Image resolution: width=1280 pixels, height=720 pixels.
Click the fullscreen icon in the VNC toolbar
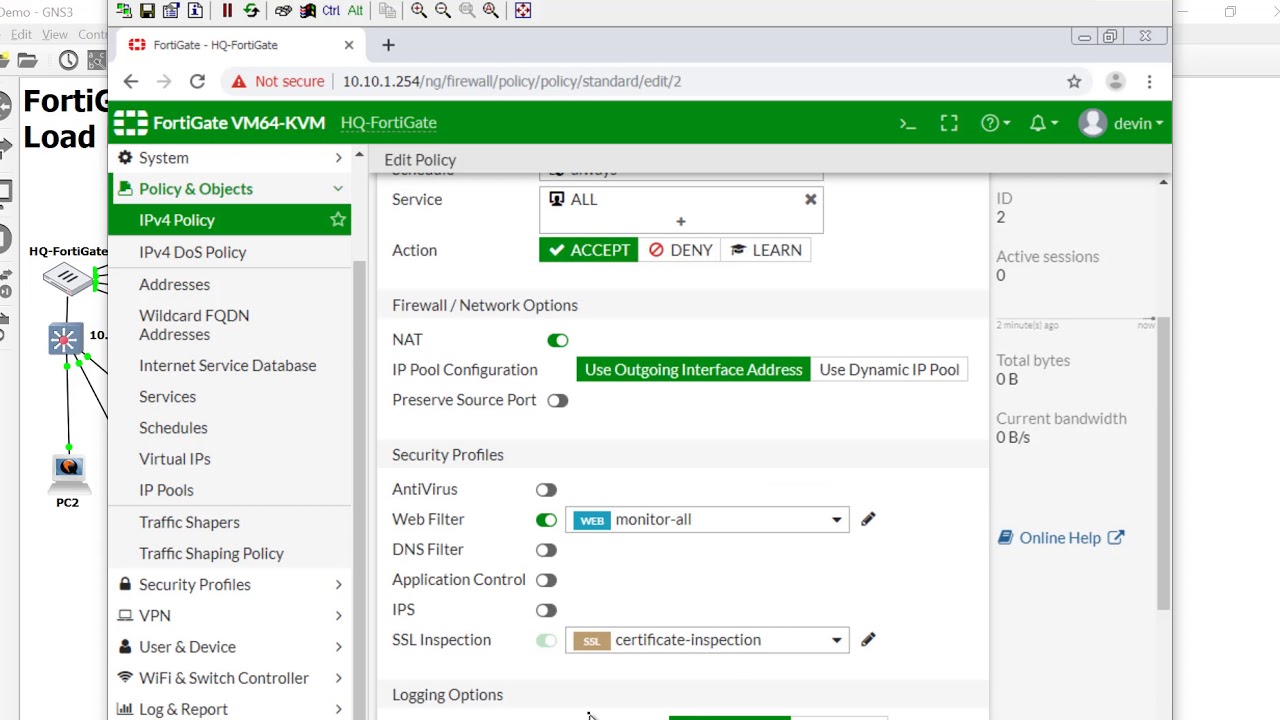pos(523,10)
